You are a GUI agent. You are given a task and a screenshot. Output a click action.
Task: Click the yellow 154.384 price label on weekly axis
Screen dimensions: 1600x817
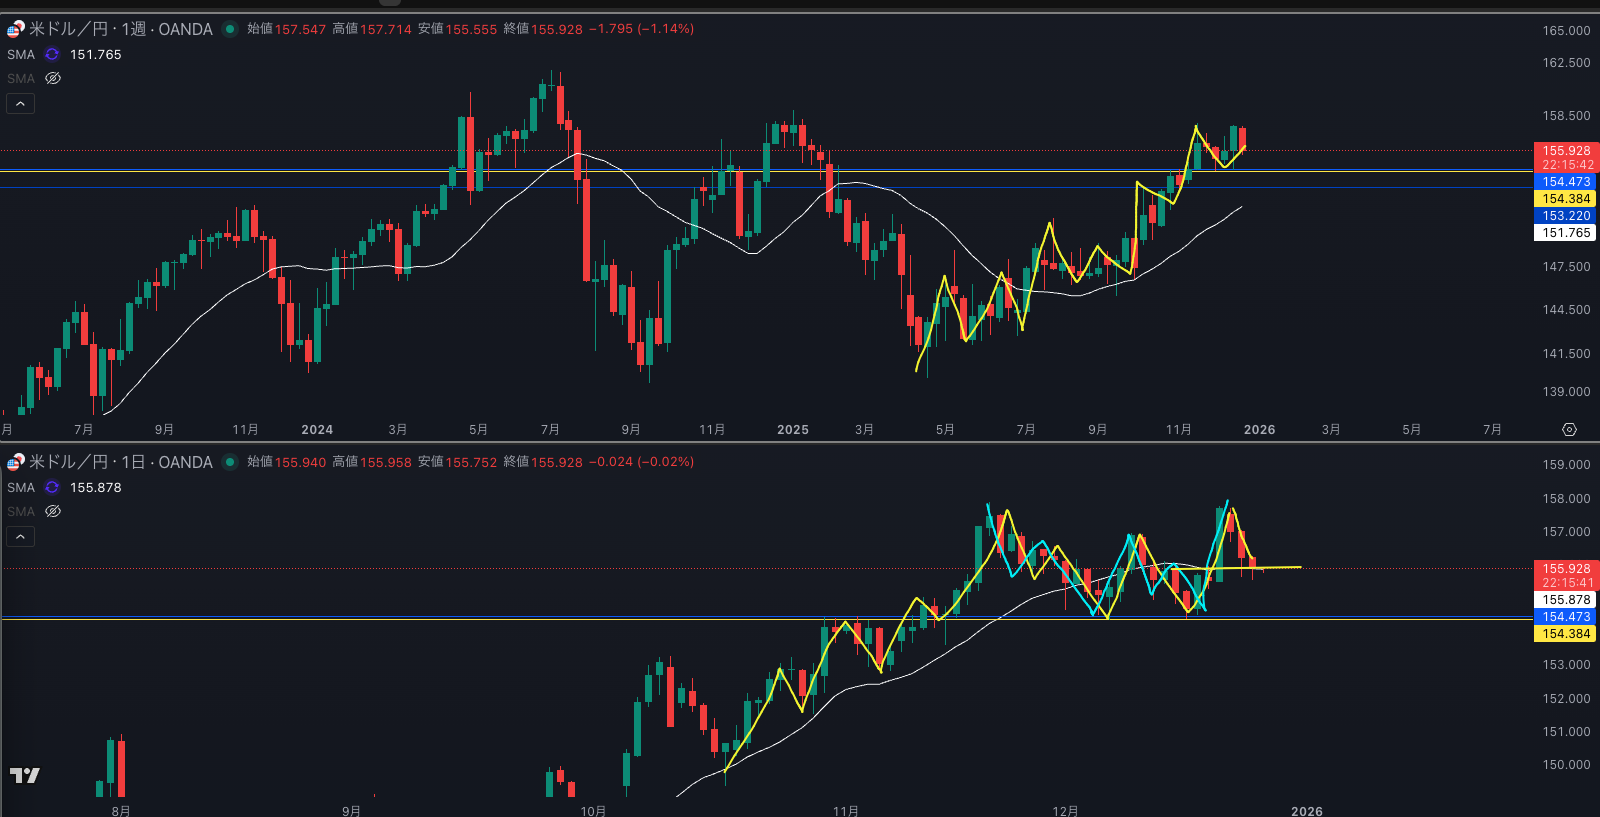tap(1565, 199)
